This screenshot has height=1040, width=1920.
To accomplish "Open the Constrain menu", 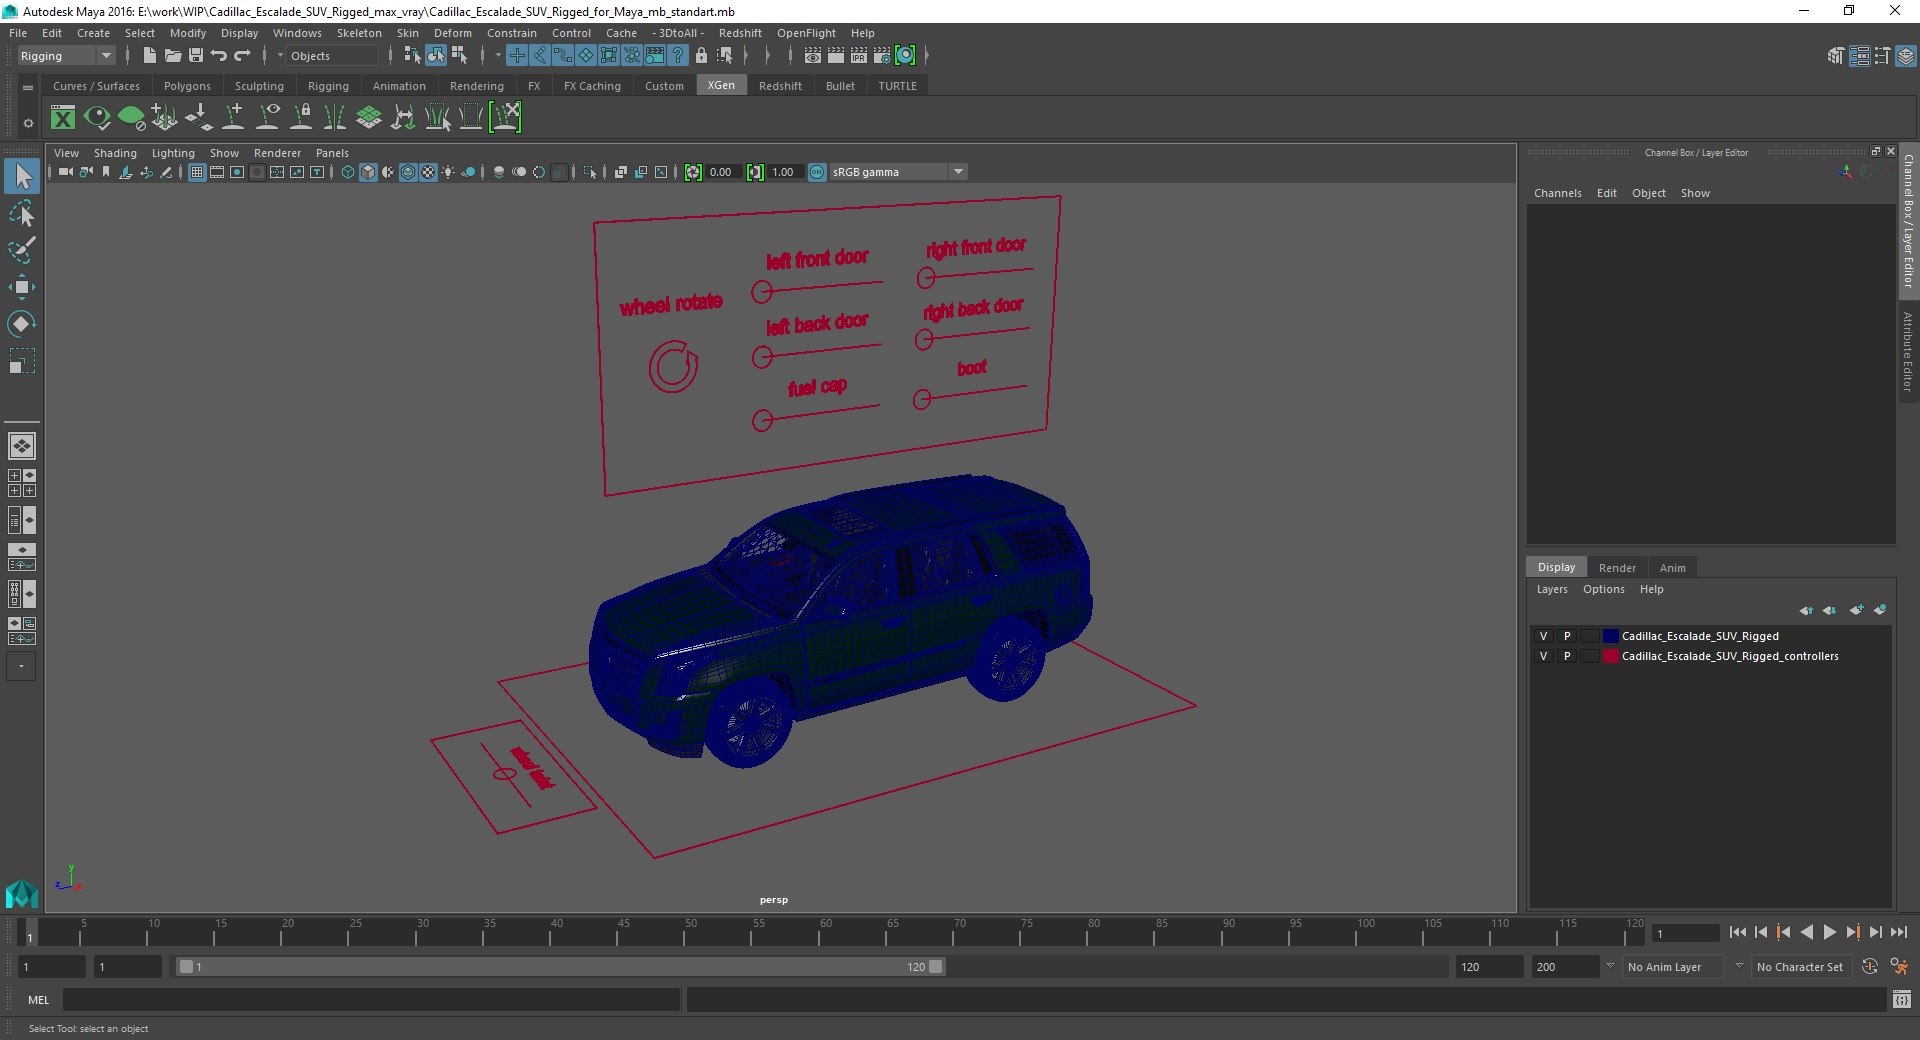I will (x=512, y=33).
